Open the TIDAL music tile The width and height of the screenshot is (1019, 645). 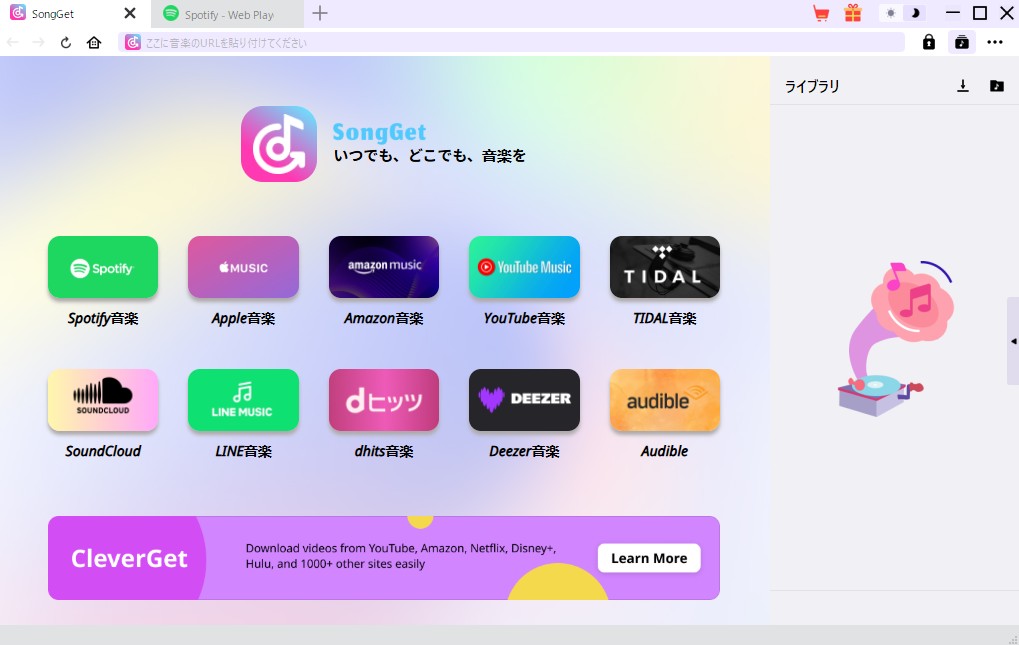tap(665, 267)
